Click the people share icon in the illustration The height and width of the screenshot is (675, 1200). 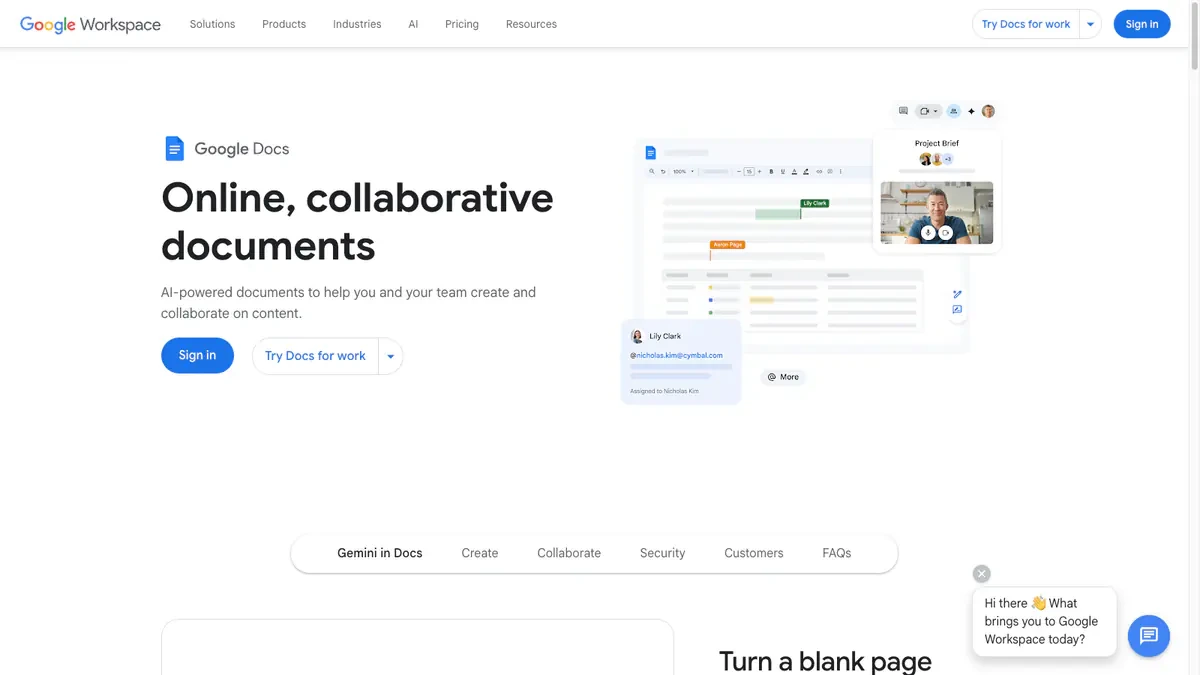click(954, 111)
